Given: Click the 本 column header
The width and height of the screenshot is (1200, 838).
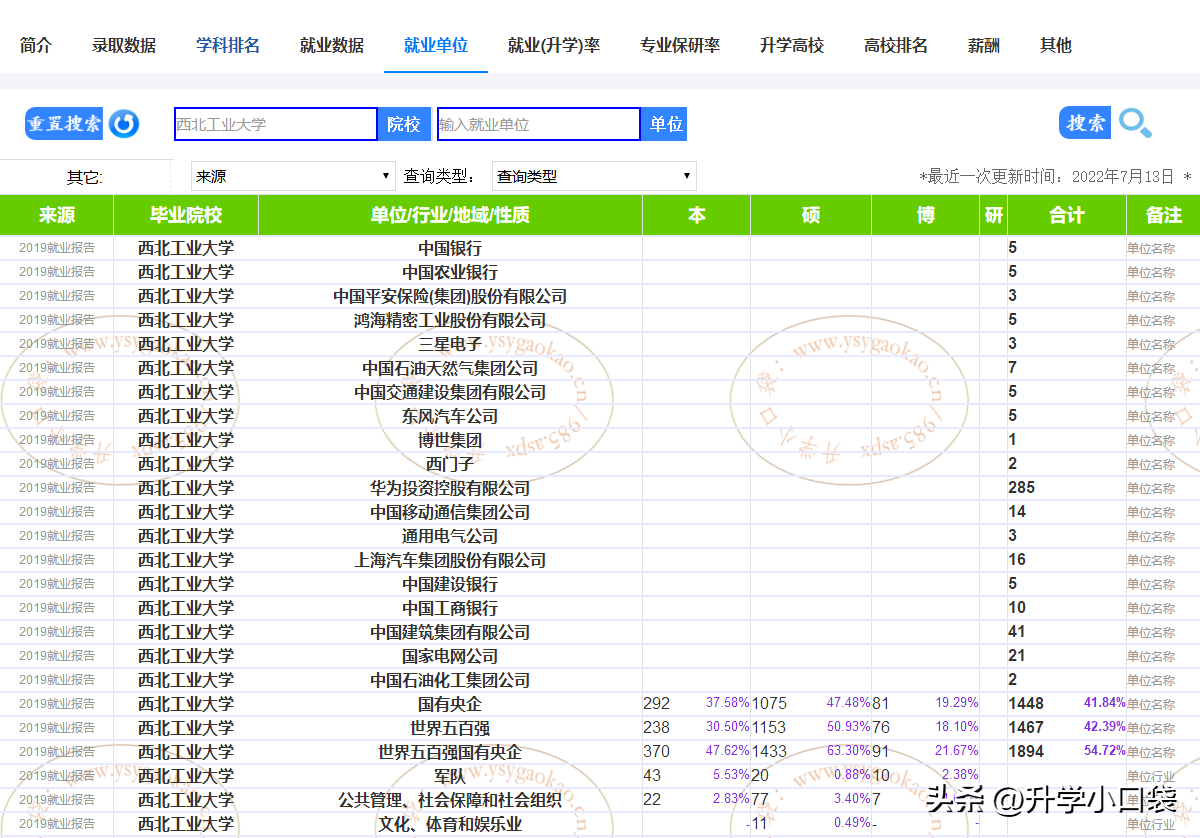Looking at the screenshot, I should [x=697, y=215].
